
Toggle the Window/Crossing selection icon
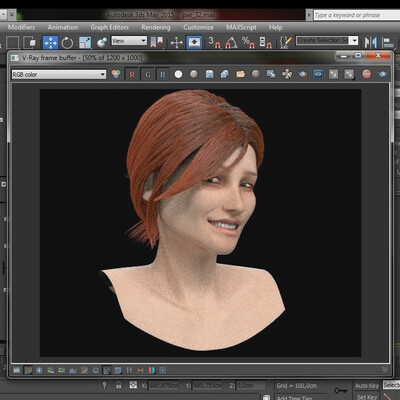pyautogui.click(x=30, y=42)
